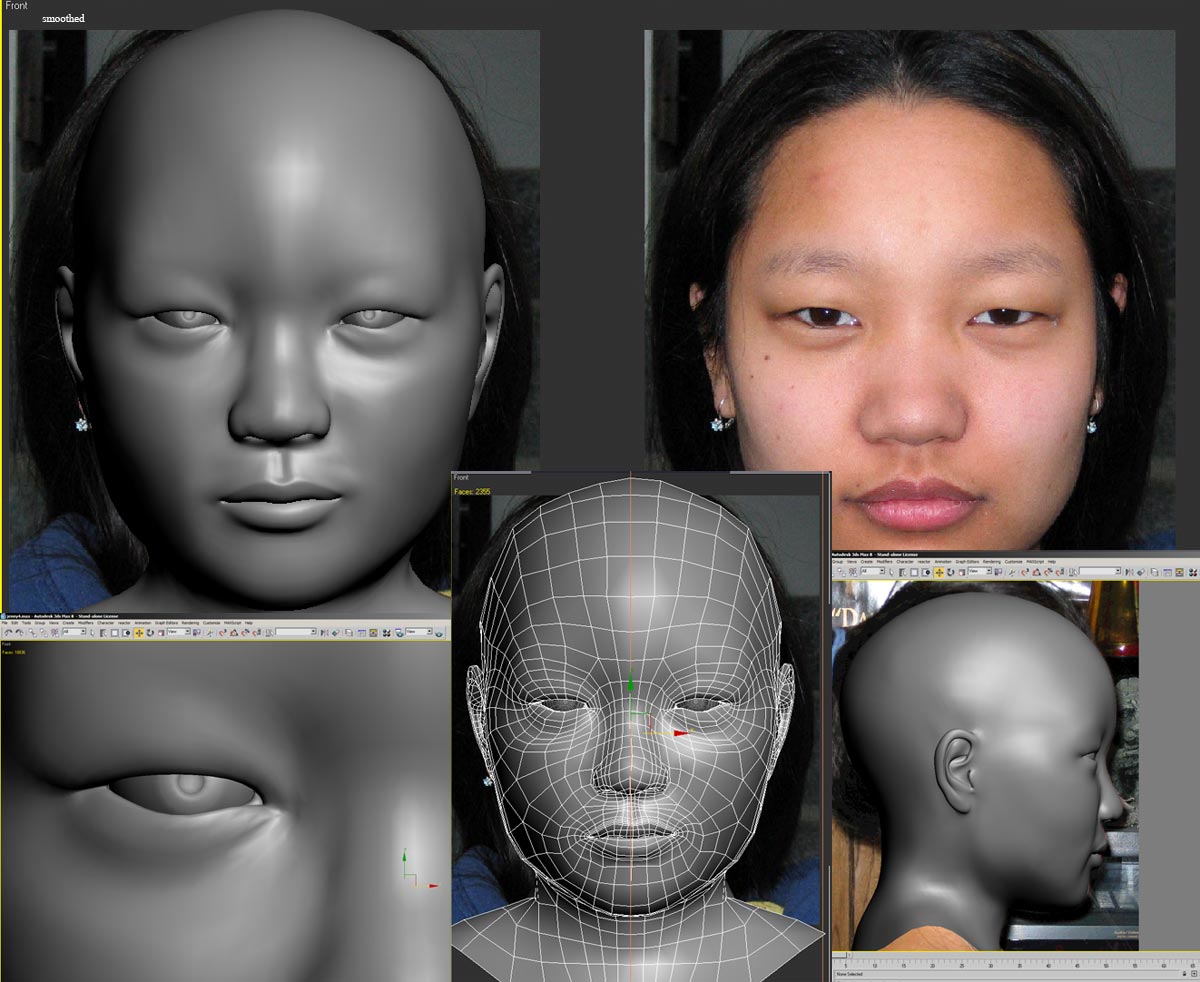Toggle 3D Snaps in jenny4.max window
Screen dimensions: 1200x982
222,633
